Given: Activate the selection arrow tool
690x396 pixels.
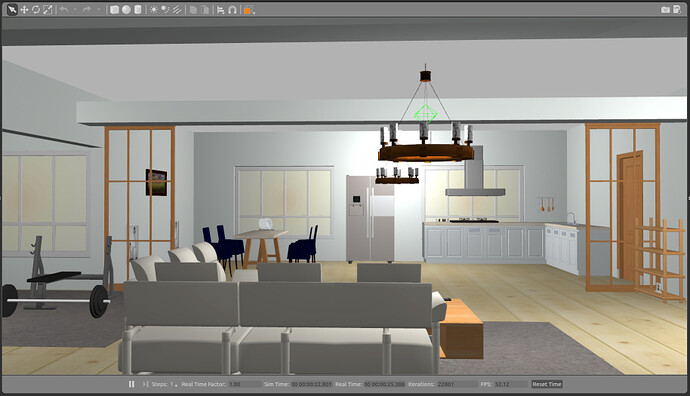Looking at the screenshot, I should pyautogui.click(x=12, y=10).
